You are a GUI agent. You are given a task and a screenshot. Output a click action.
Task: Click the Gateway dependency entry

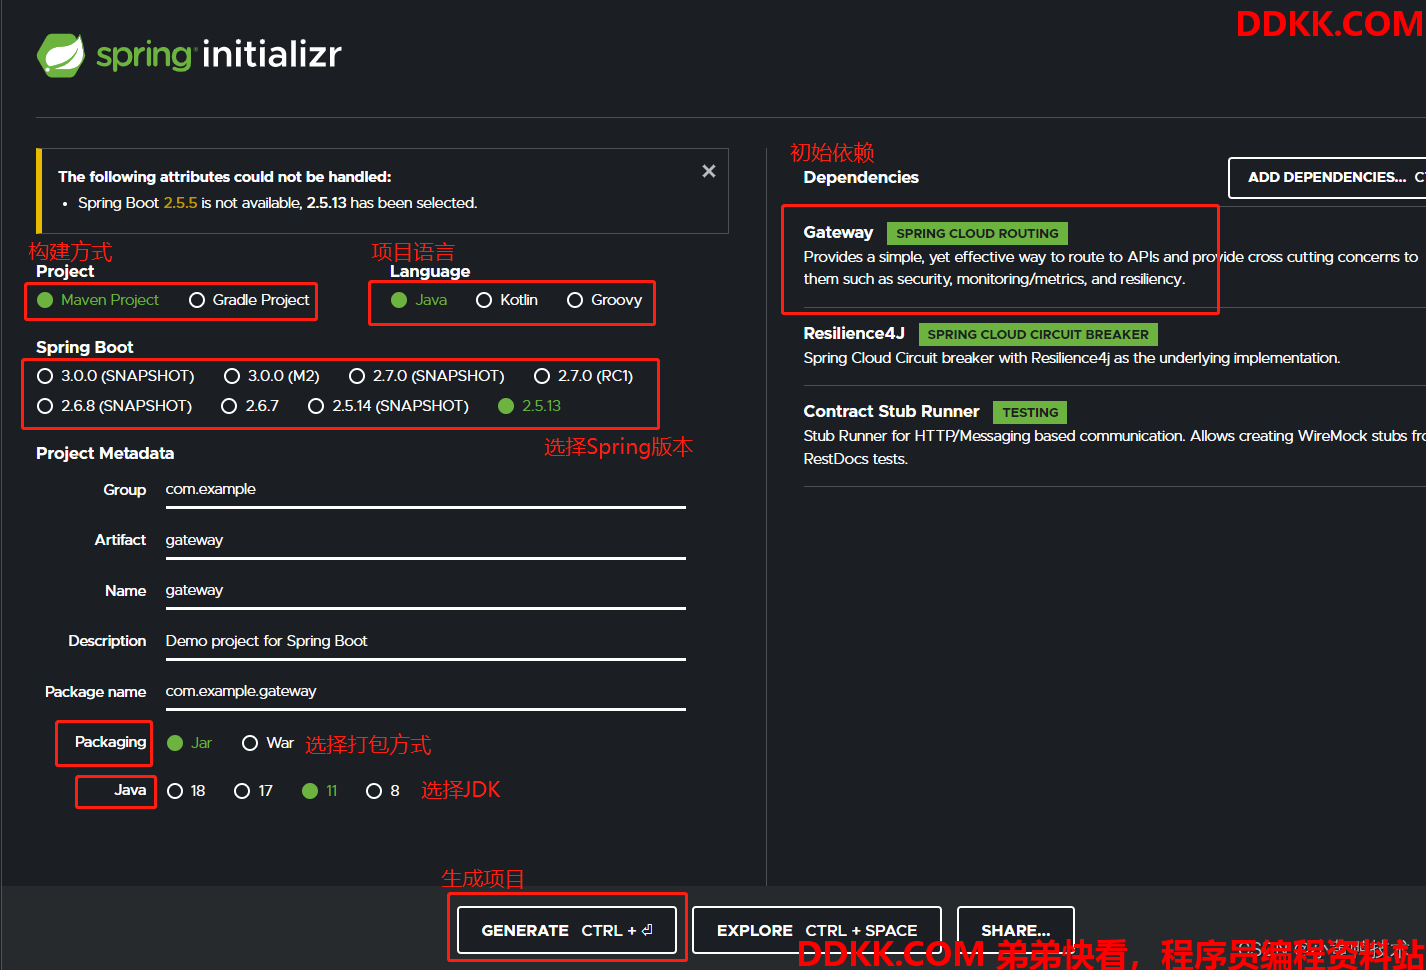click(1114, 256)
